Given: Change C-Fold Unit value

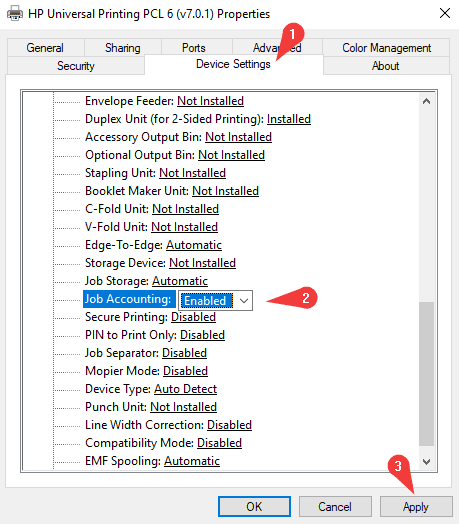Looking at the screenshot, I should tap(185, 209).
